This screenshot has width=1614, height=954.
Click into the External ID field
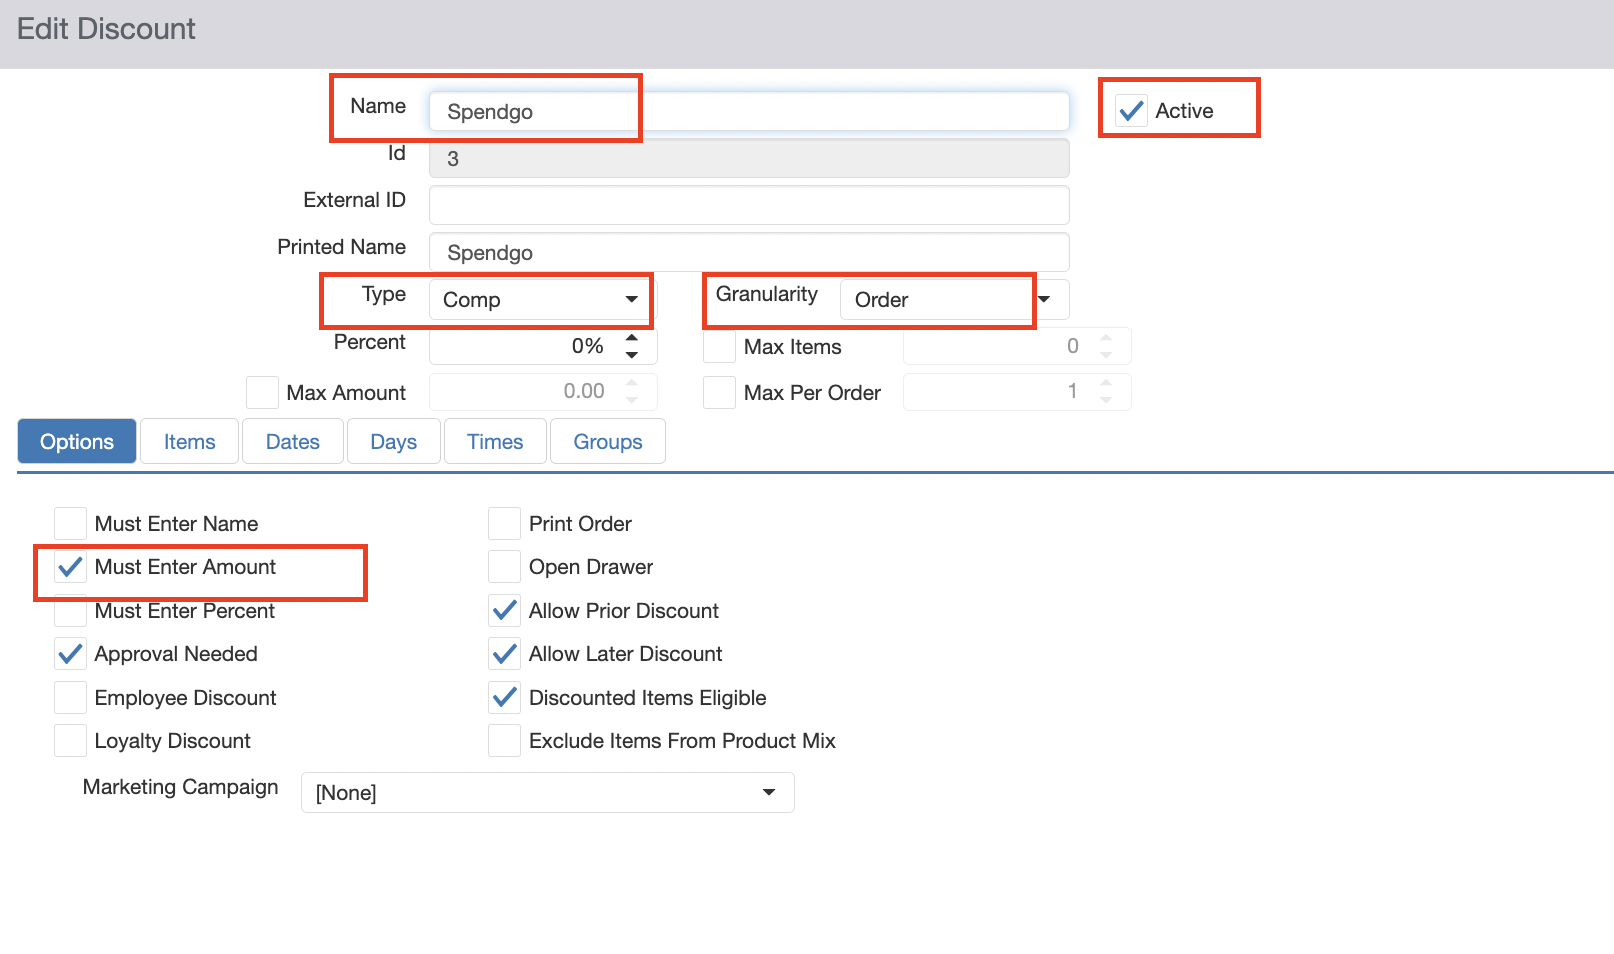point(748,205)
